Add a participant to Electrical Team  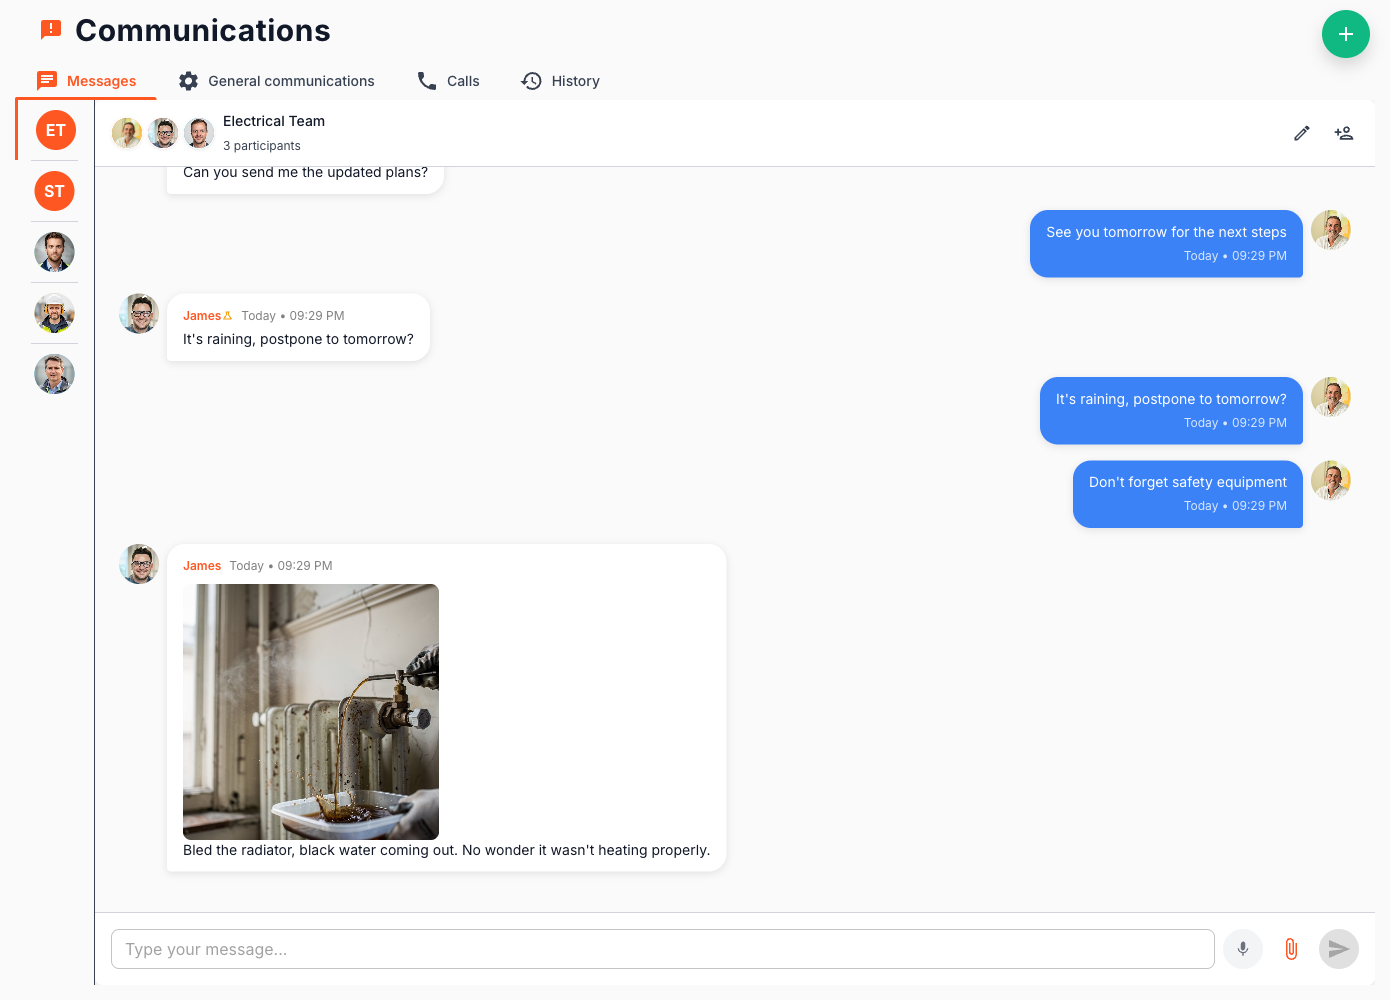pyautogui.click(x=1343, y=133)
